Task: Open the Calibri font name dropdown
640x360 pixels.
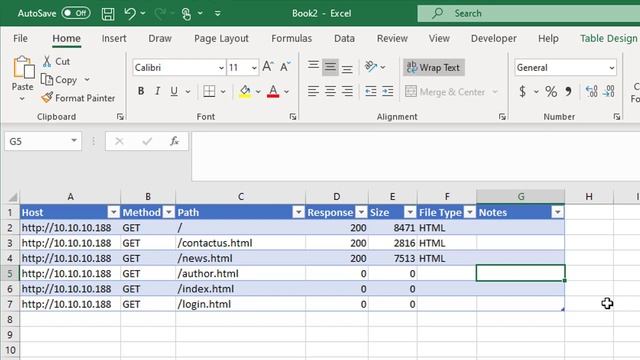Action: 221,68
